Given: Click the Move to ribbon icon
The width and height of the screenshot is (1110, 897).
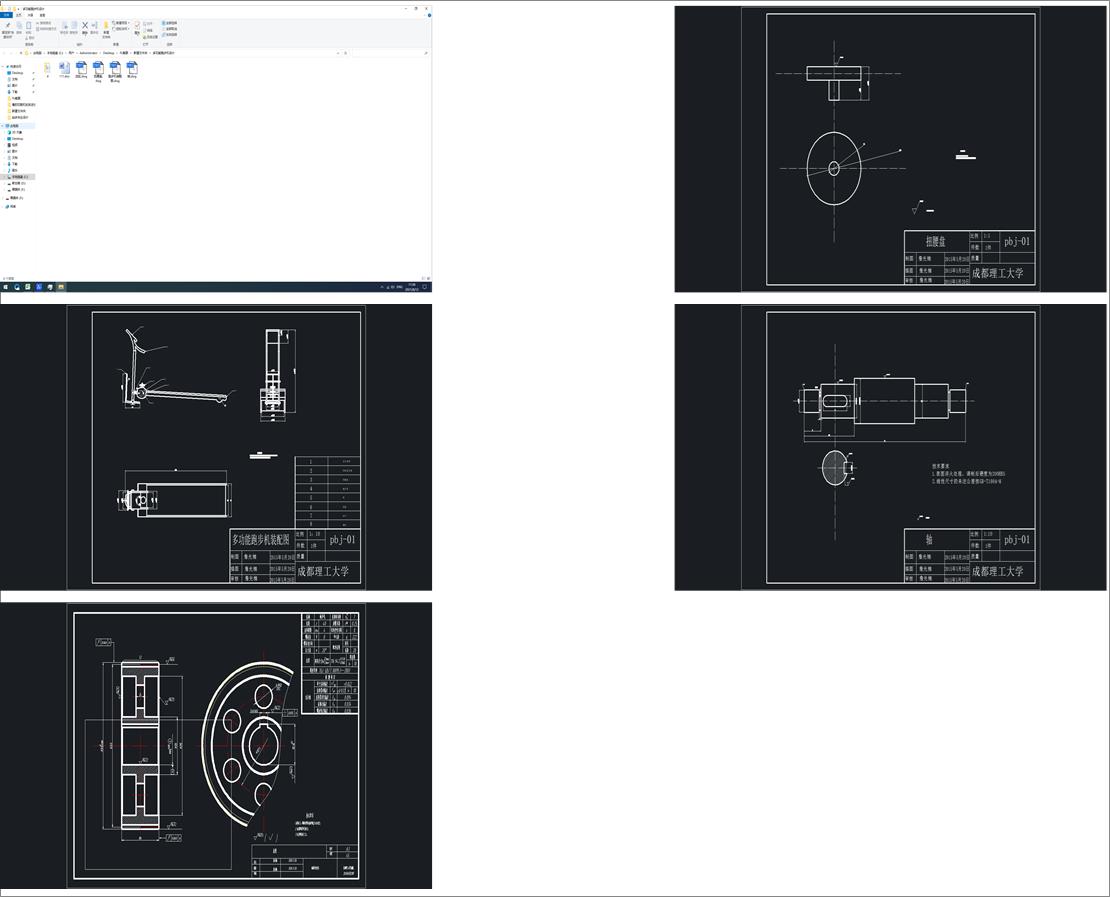Looking at the screenshot, I should (64, 25).
